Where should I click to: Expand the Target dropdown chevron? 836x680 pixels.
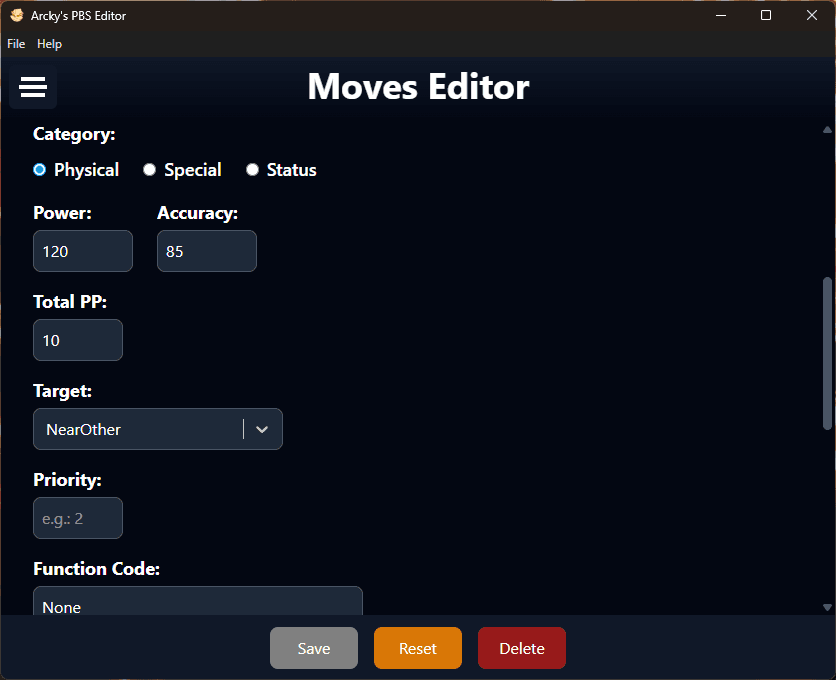pyautogui.click(x=262, y=429)
